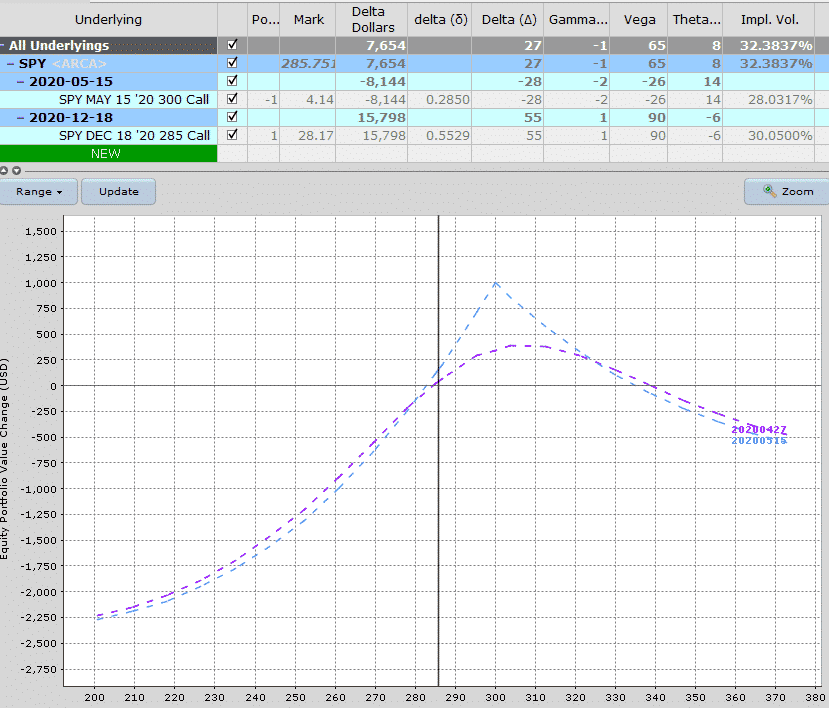Click the SPY mark price 285.751
829x708 pixels.
click(x=308, y=63)
